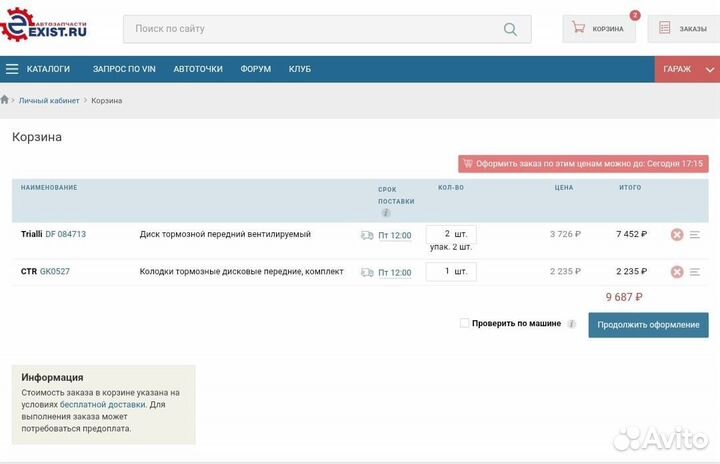This screenshot has height=464, width=720.
Task: Expand the Гараж dropdown
Action: tap(687, 69)
